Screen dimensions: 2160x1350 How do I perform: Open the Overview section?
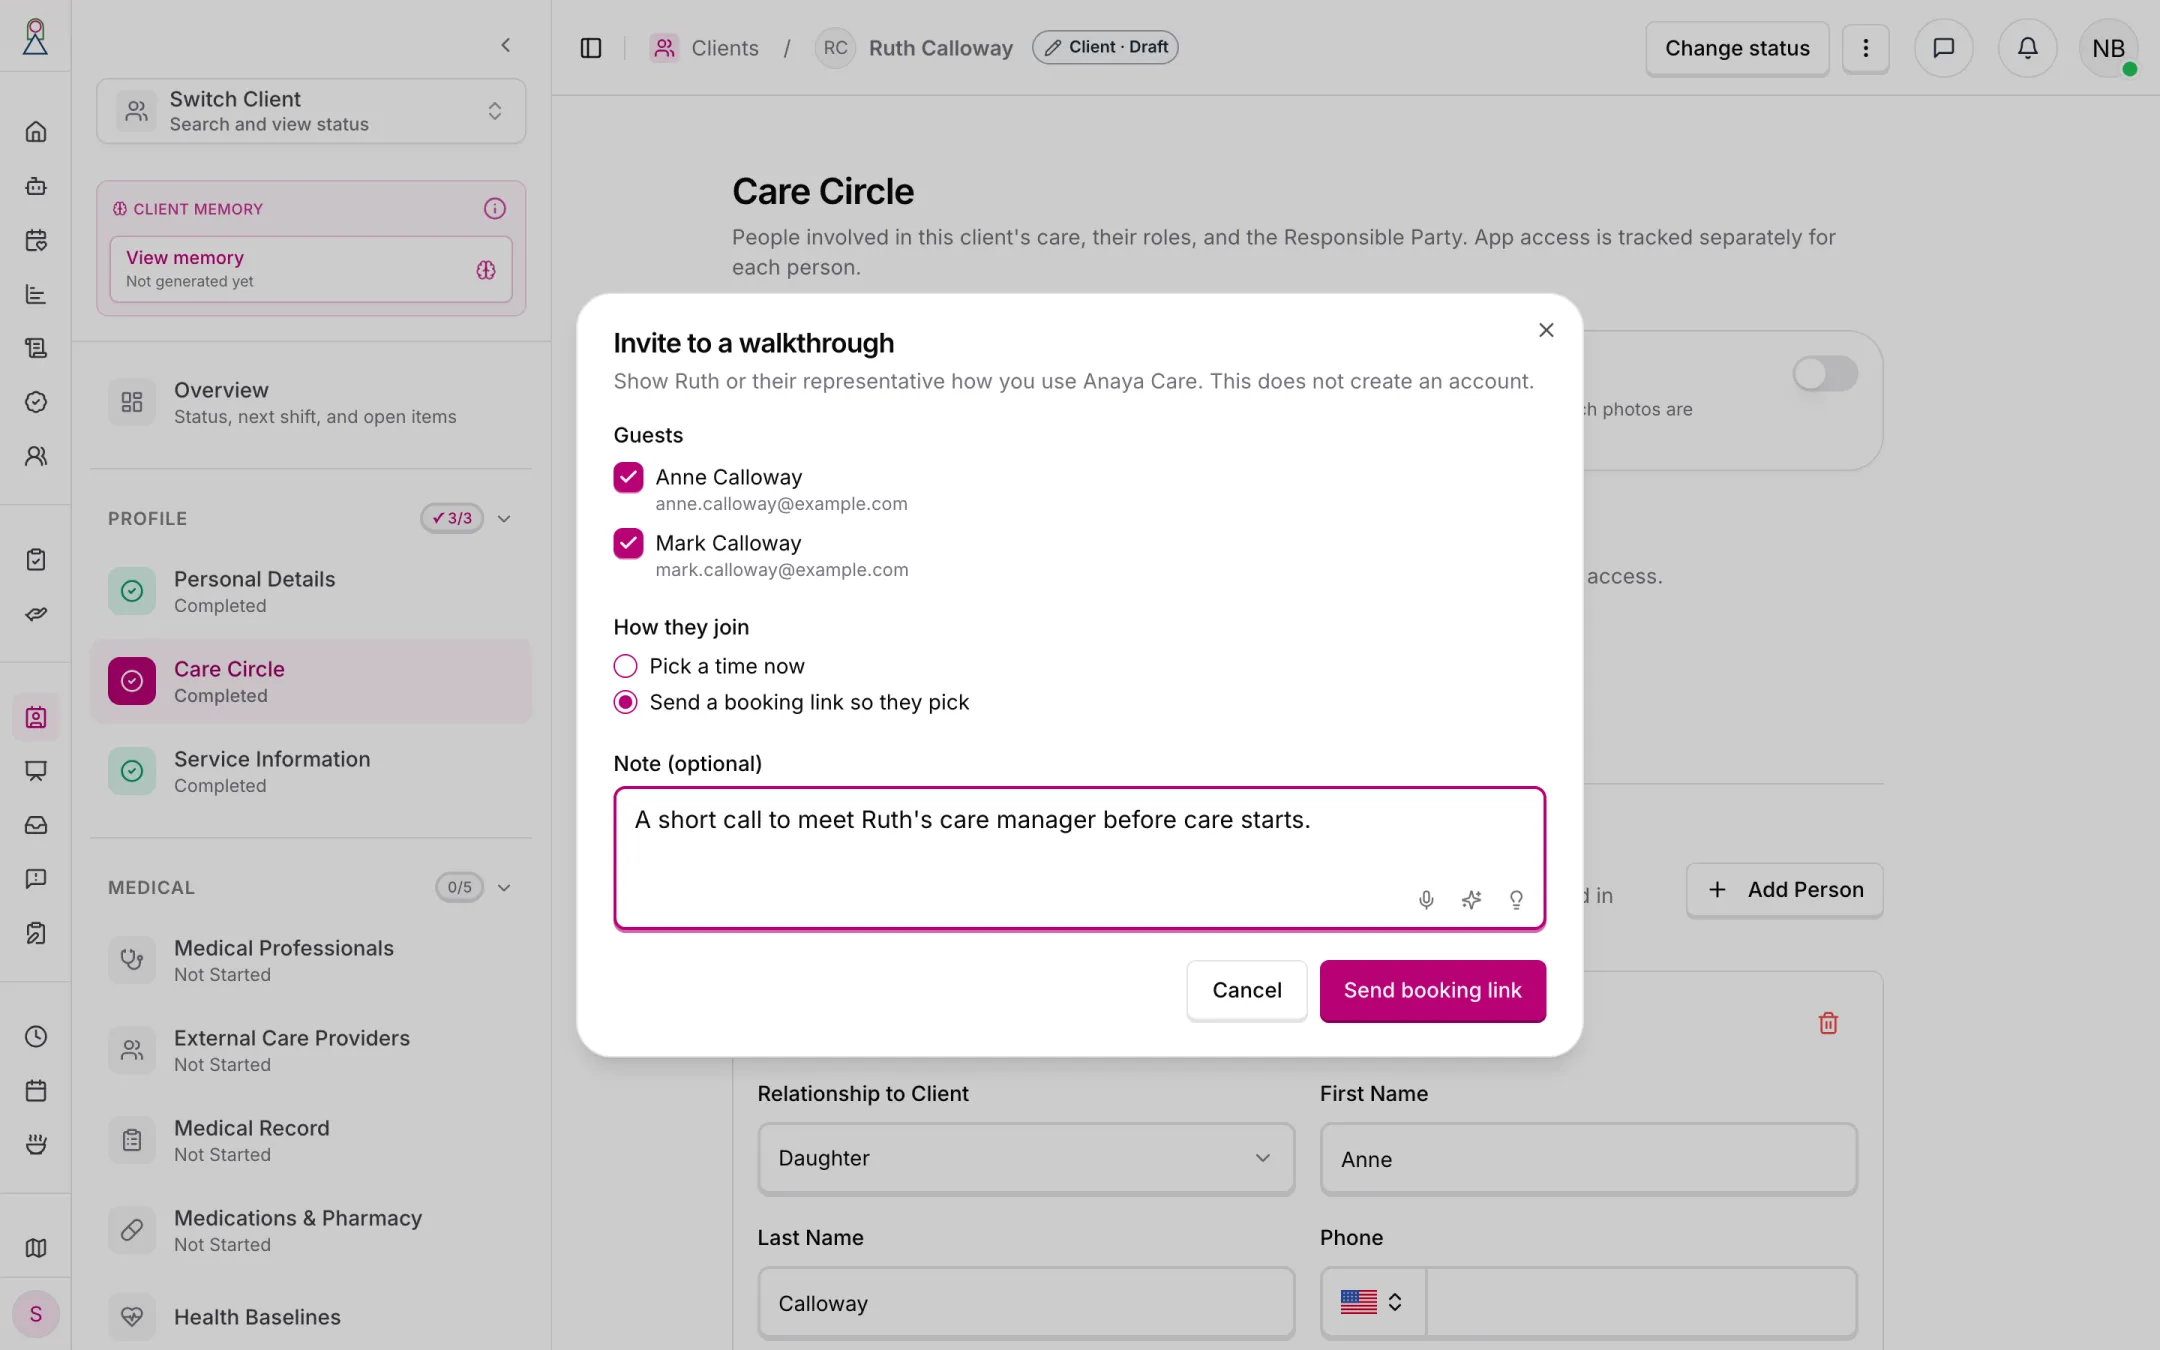click(x=311, y=402)
